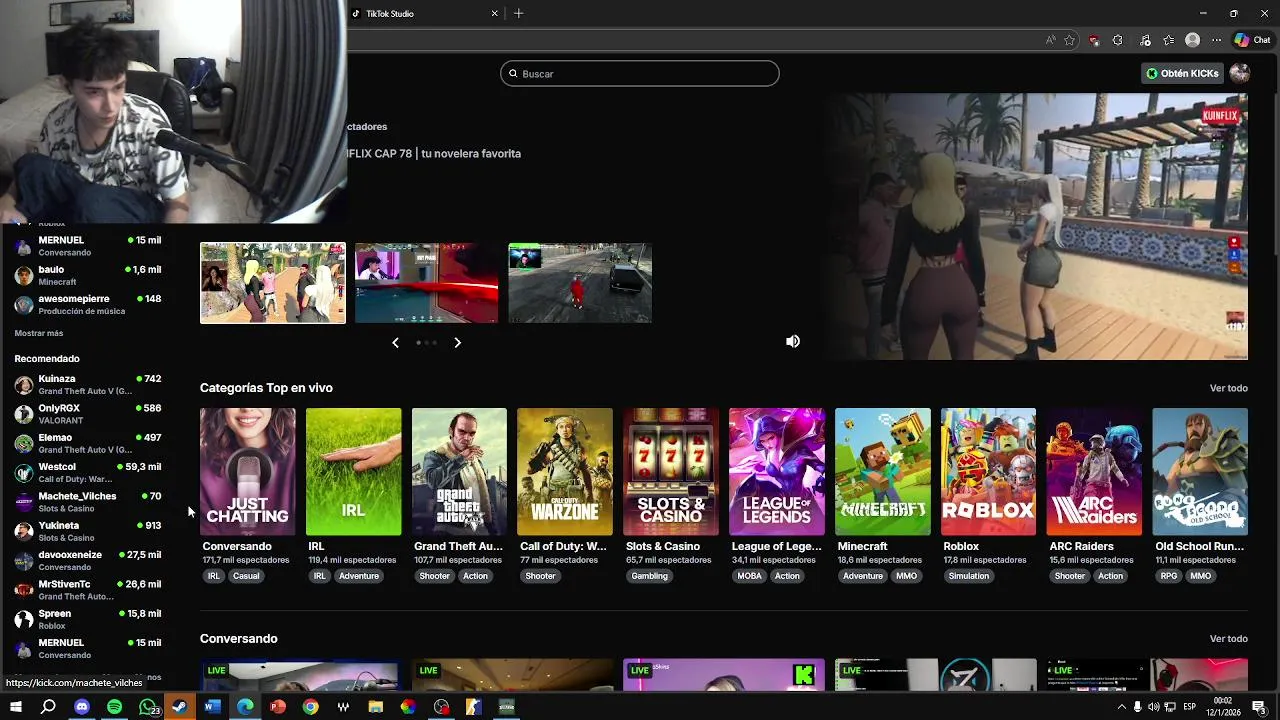This screenshot has width=1280, height=720.
Task: Open Old School RuneScape category card
Action: click(x=1200, y=471)
